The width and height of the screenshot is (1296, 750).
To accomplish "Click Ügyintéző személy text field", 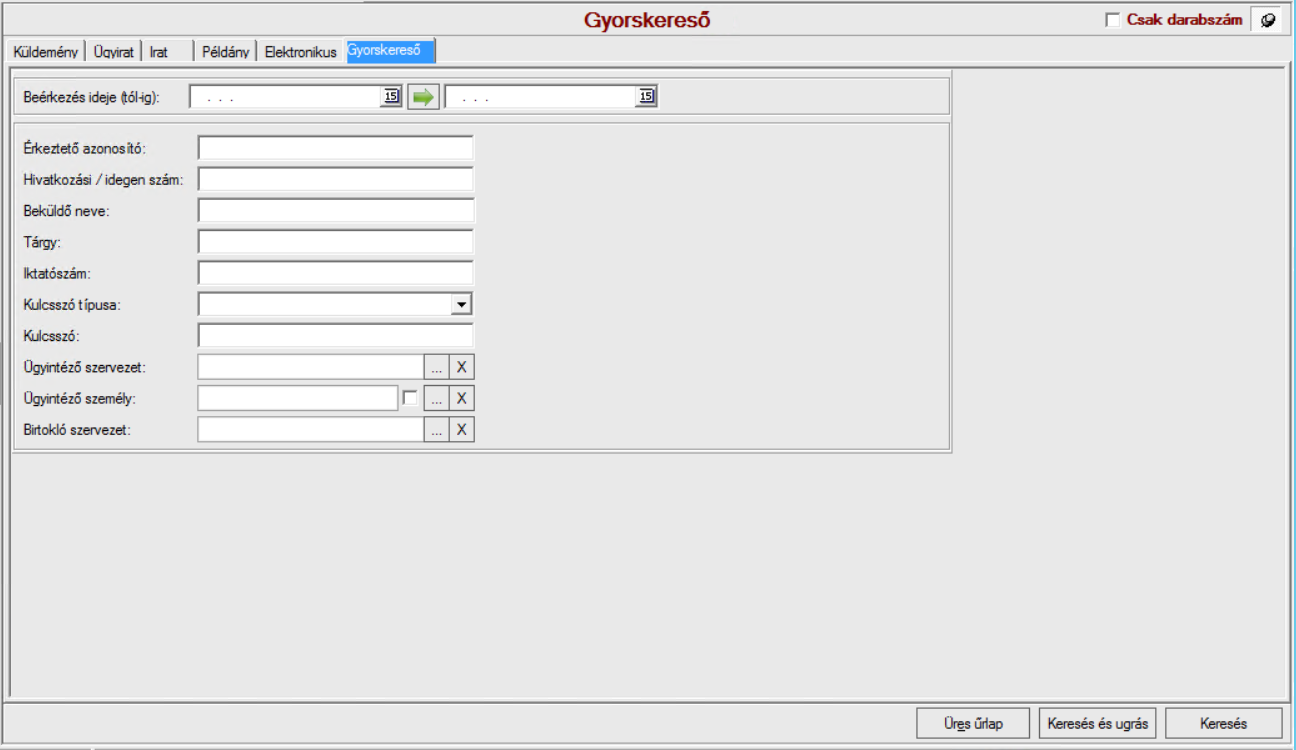I will point(298,398).
